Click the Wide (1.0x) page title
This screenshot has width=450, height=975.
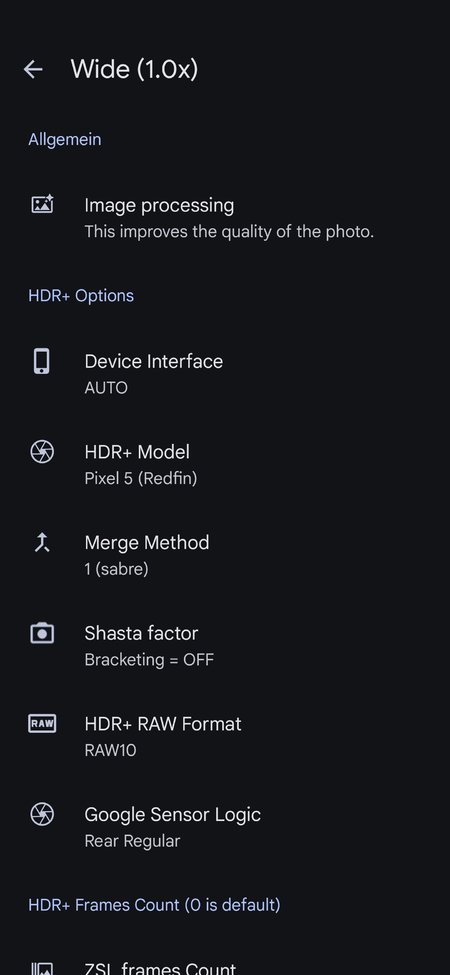[x=134, y=69]
